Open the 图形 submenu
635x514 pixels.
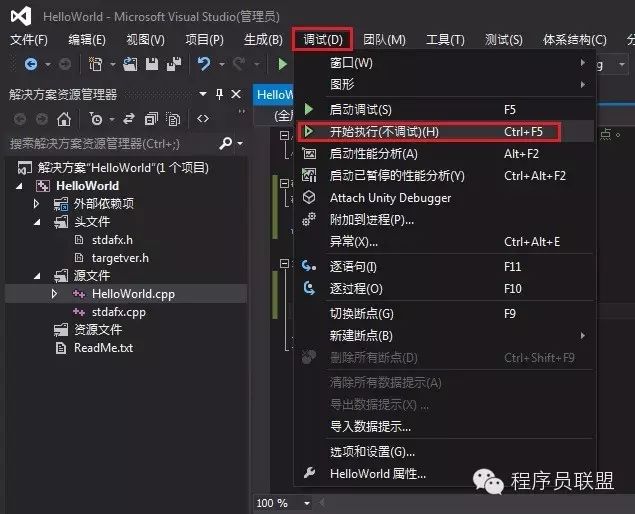point(445,85)
